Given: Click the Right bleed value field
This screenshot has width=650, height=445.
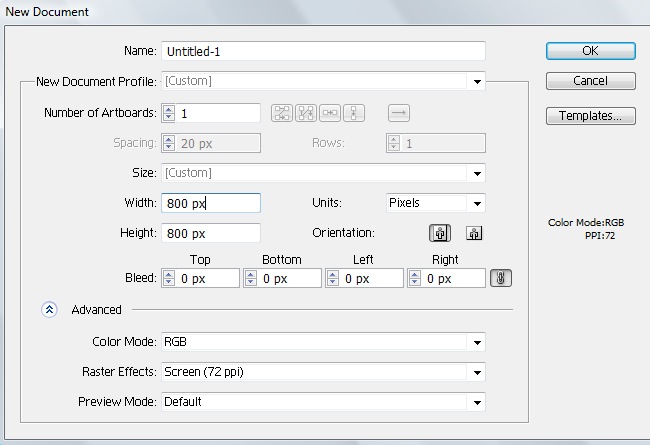Looking at the screenshot, I should click(454, 278).
